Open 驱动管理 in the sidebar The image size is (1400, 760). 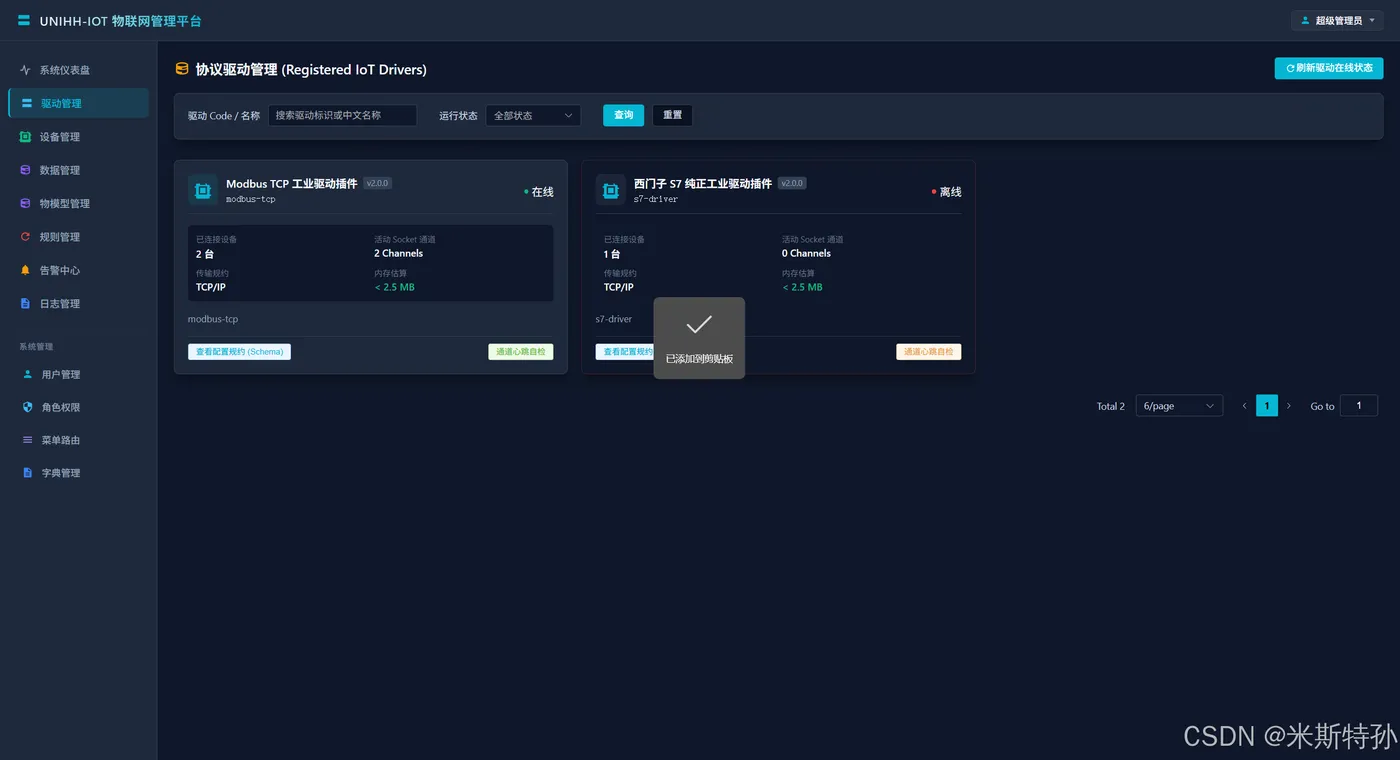[78, 103]
